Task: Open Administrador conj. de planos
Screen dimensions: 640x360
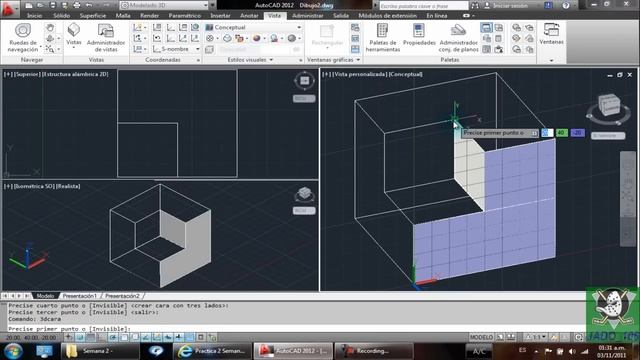Action: coord(458,38)
